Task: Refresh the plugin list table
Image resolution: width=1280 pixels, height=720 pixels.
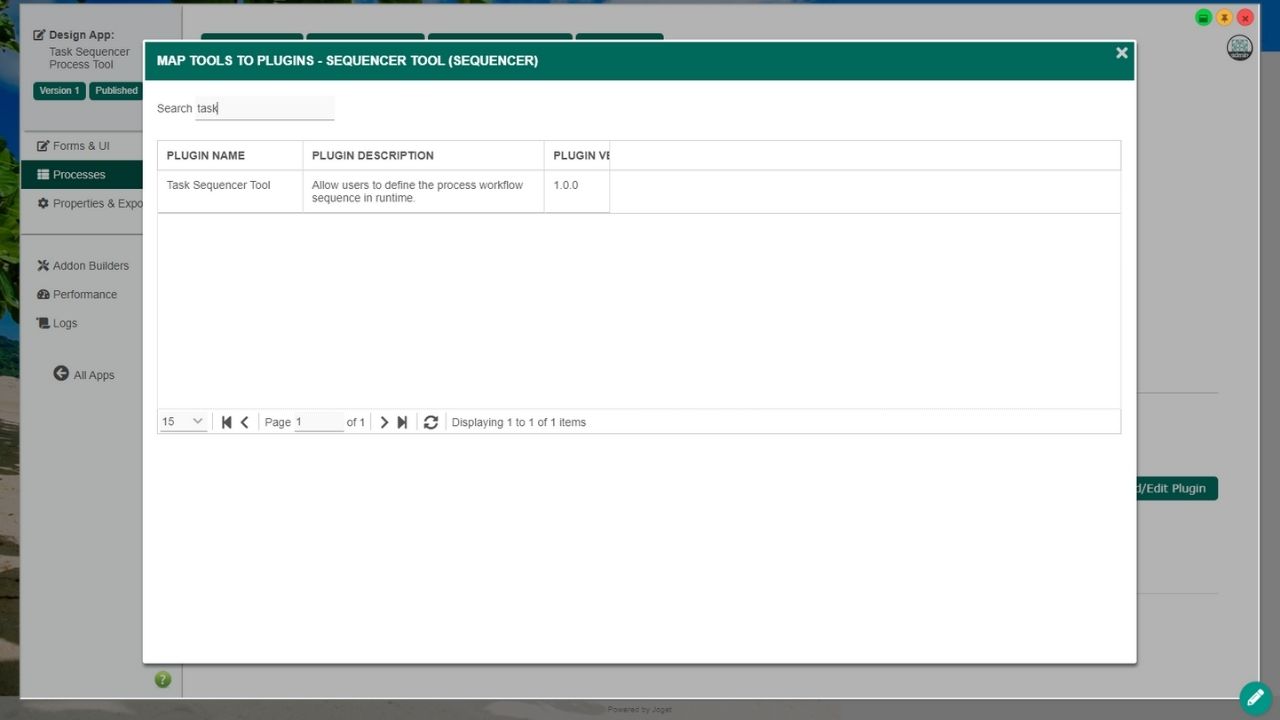Action: (x=431, y=422)
